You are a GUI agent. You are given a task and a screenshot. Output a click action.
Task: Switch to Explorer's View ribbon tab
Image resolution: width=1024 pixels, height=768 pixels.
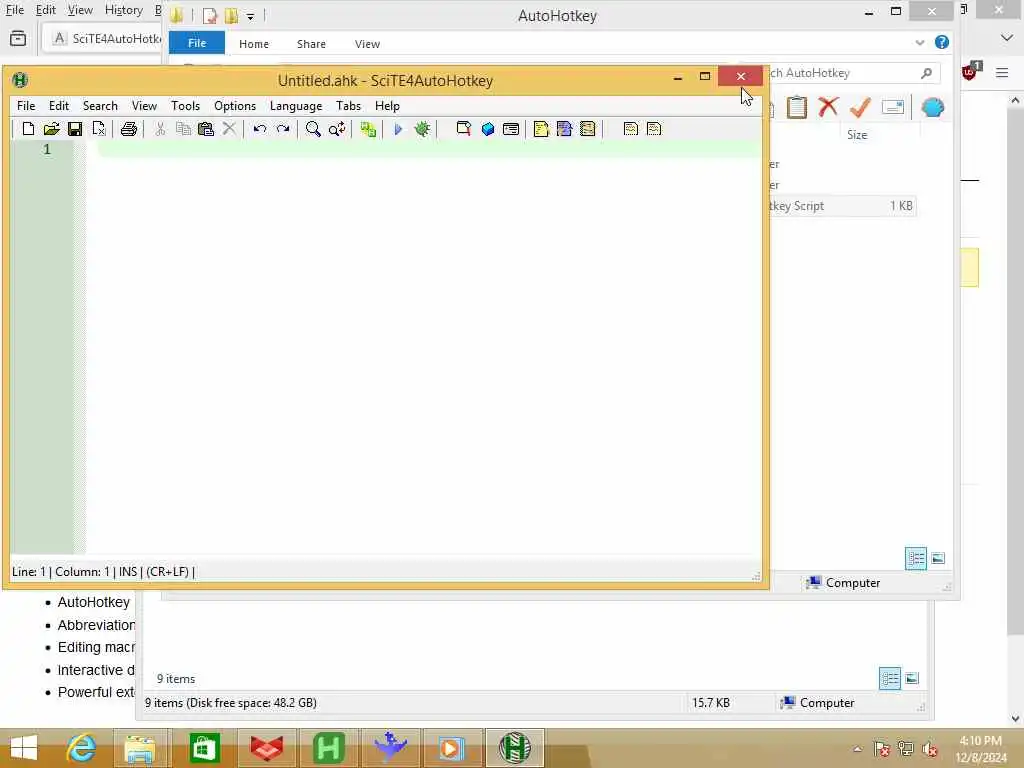367,44
